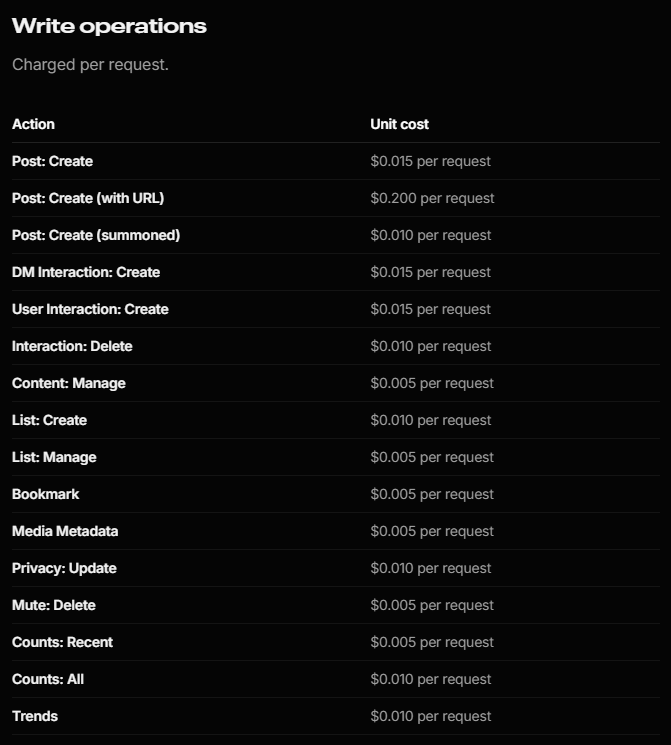This screenshot has height=745, width=671.
Task: Click the Bookmark action label
Action: 46,495
